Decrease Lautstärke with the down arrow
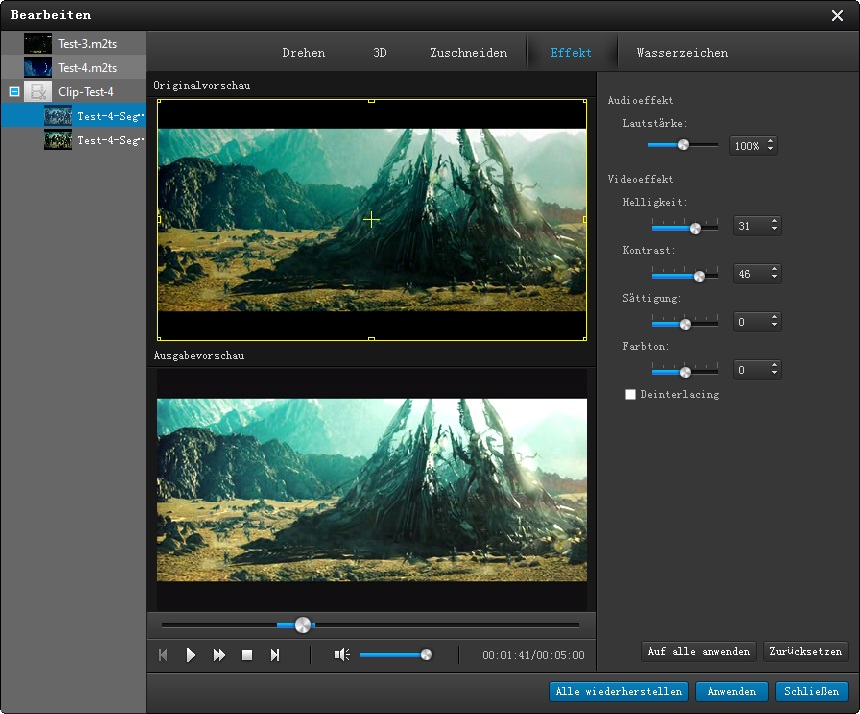 click(771, 149)
